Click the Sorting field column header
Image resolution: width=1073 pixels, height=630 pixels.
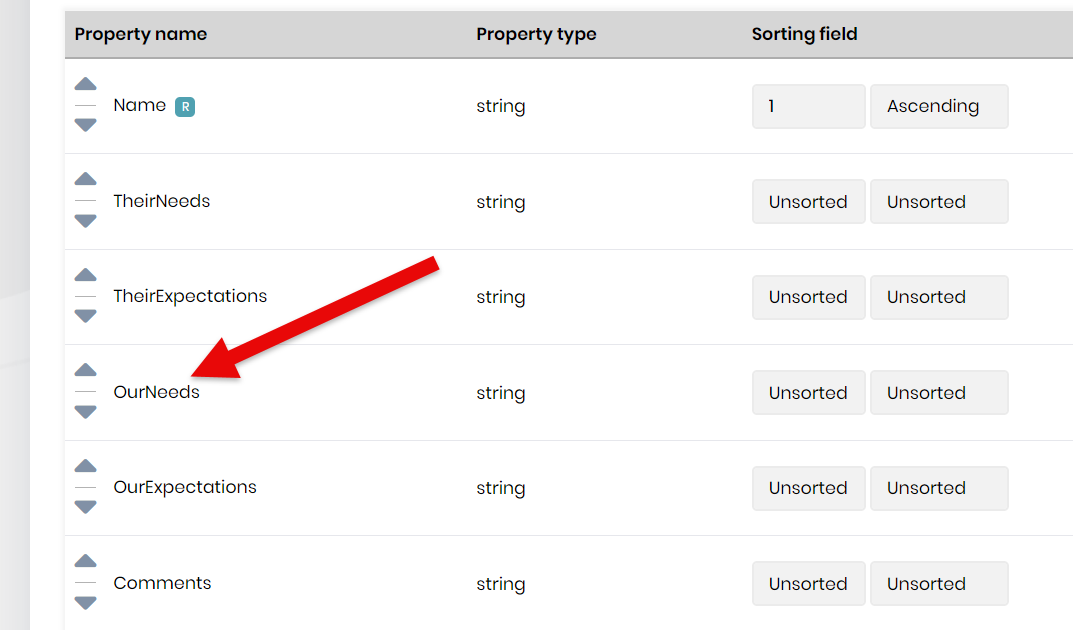(x=804, y=34)
